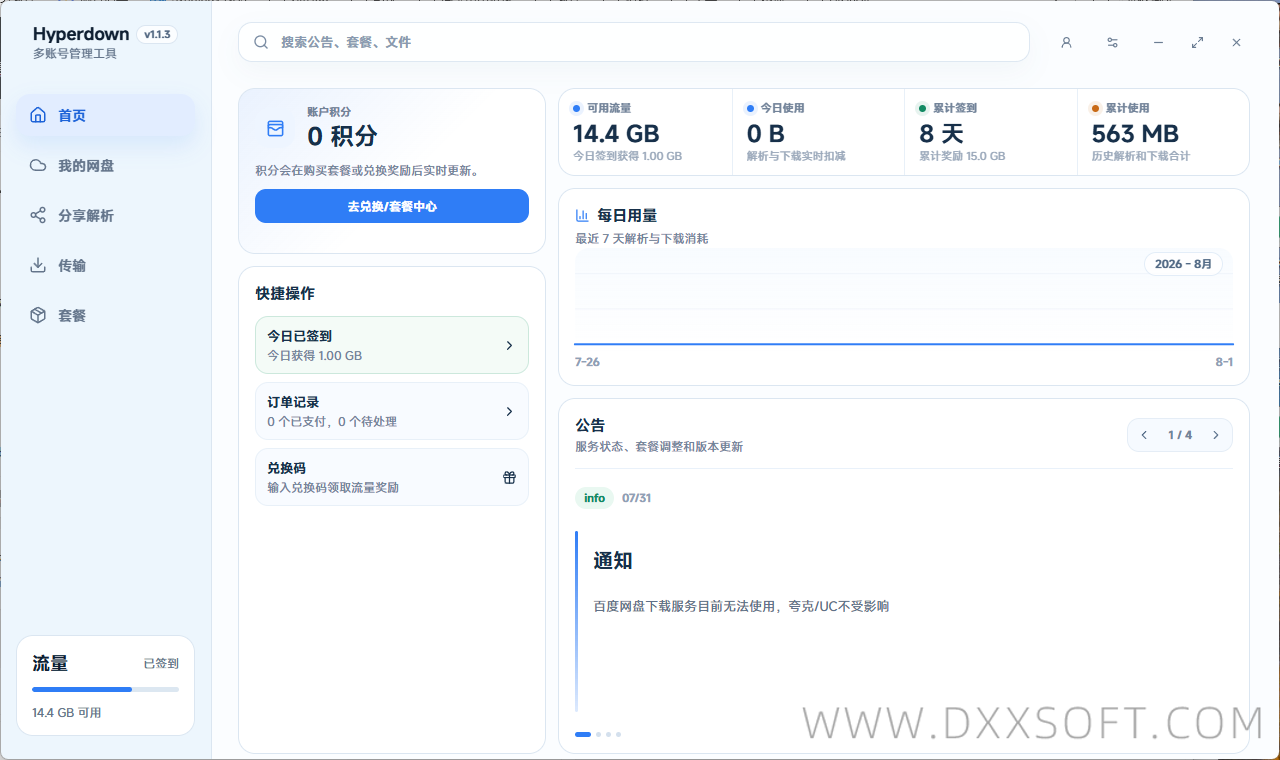Go to the 首页 menu item

106,115
